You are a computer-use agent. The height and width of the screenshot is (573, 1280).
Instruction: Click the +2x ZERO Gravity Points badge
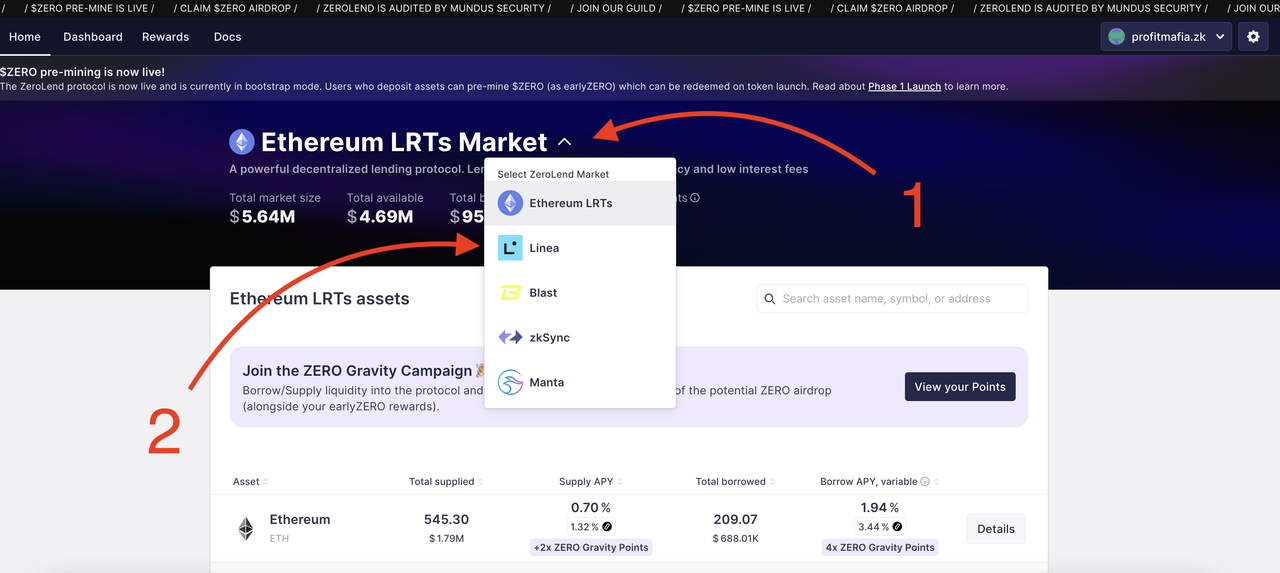point(591,547)
